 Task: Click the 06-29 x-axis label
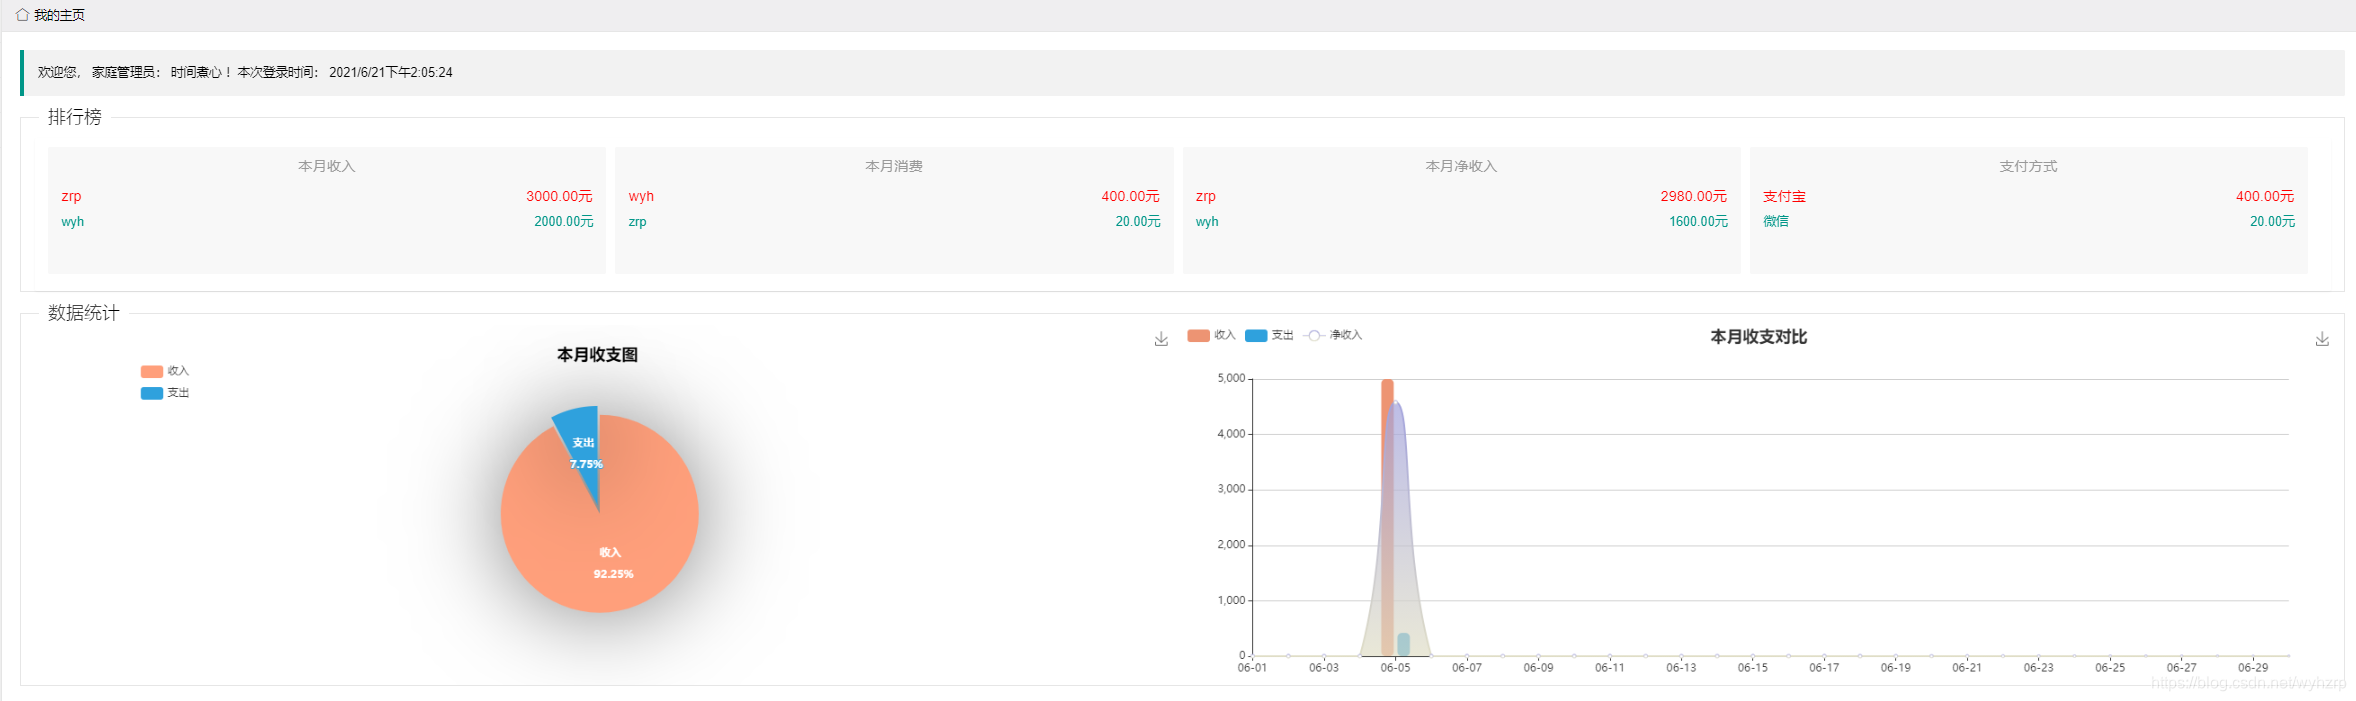pyautogui.click(x=2253, y=667)
